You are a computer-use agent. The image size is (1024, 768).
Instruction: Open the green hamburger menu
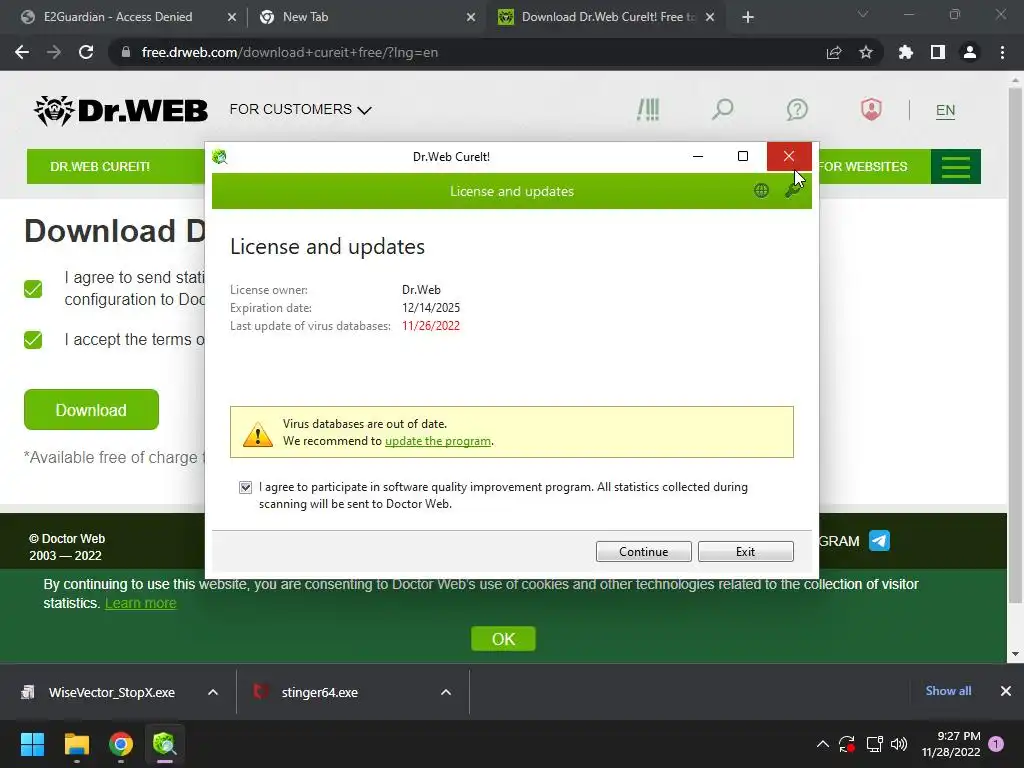click(x=955, y=167)
